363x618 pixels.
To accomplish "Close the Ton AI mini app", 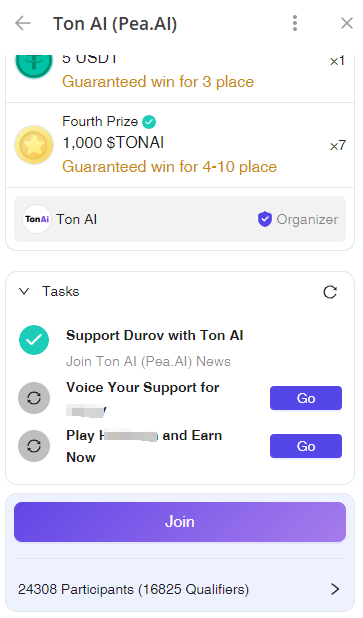I will click(x=347, y=23).
